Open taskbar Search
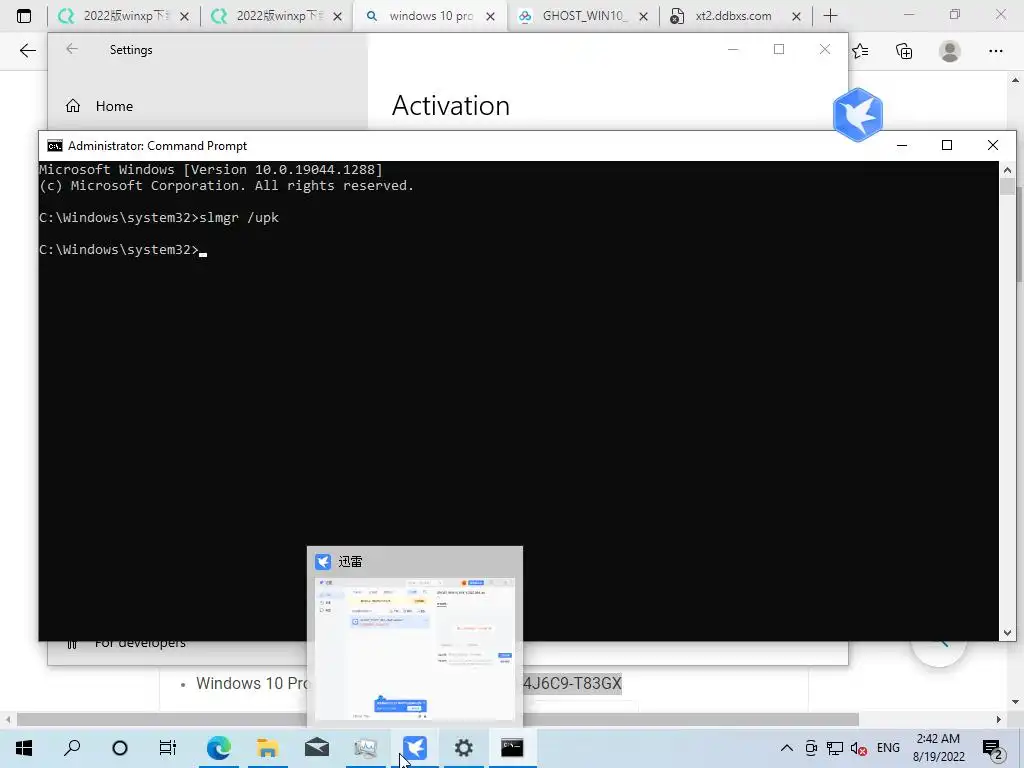 [x=72, y=748]
